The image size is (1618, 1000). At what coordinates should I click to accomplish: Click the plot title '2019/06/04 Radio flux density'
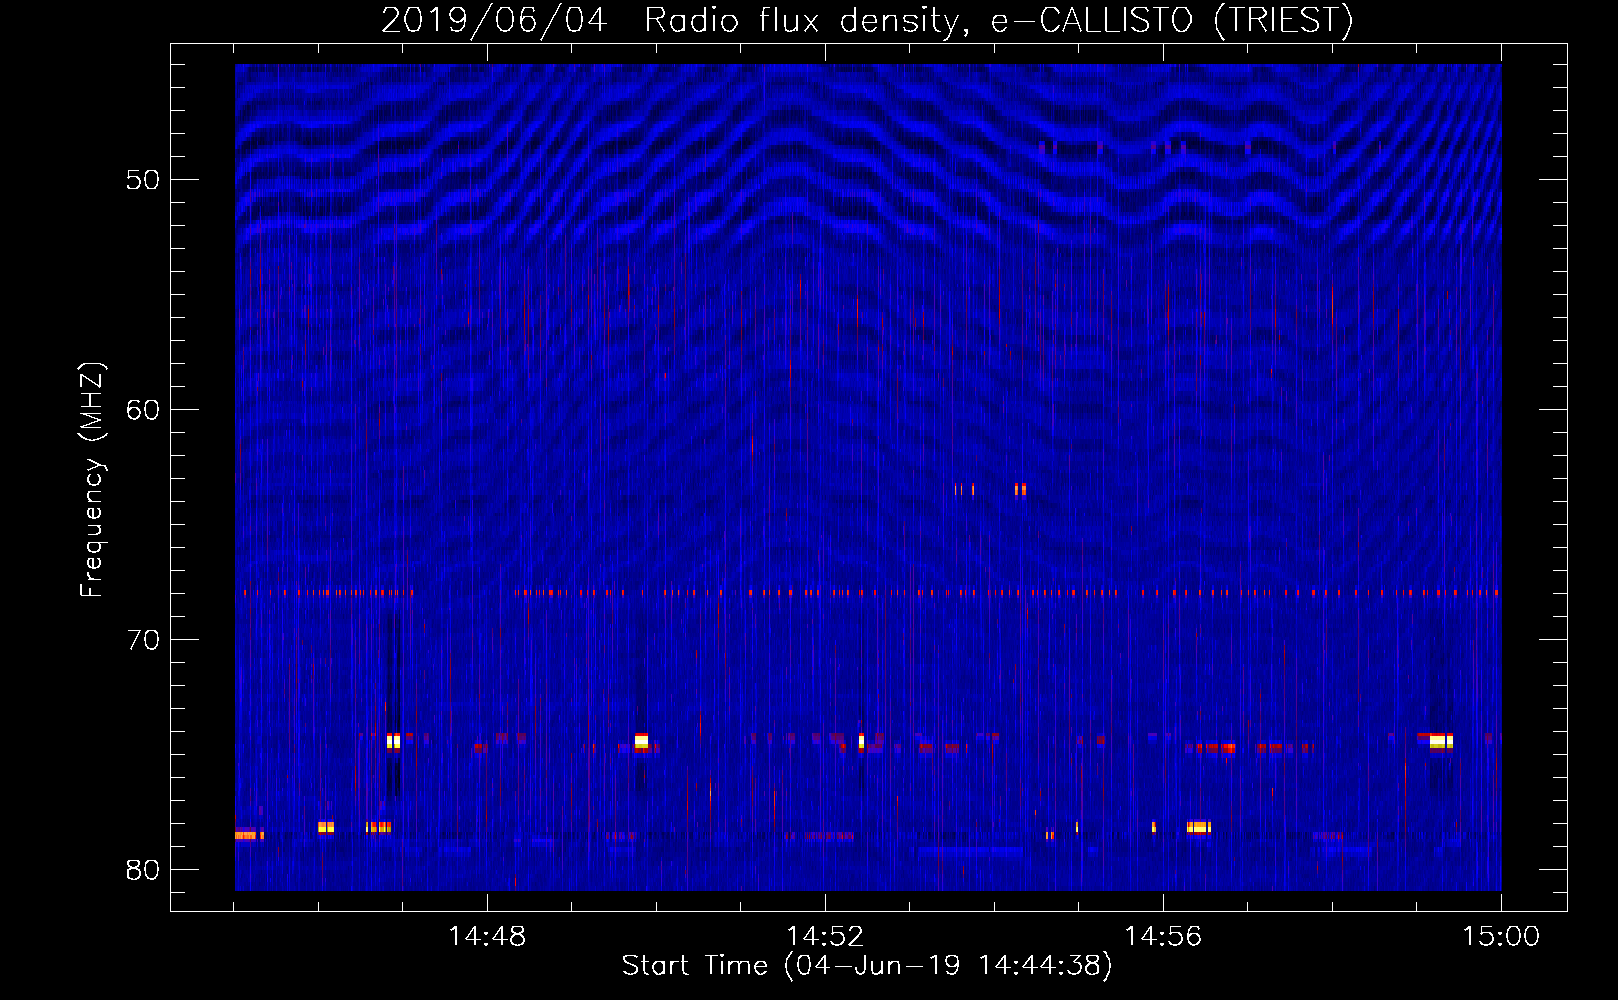click(x=867, y=21)
